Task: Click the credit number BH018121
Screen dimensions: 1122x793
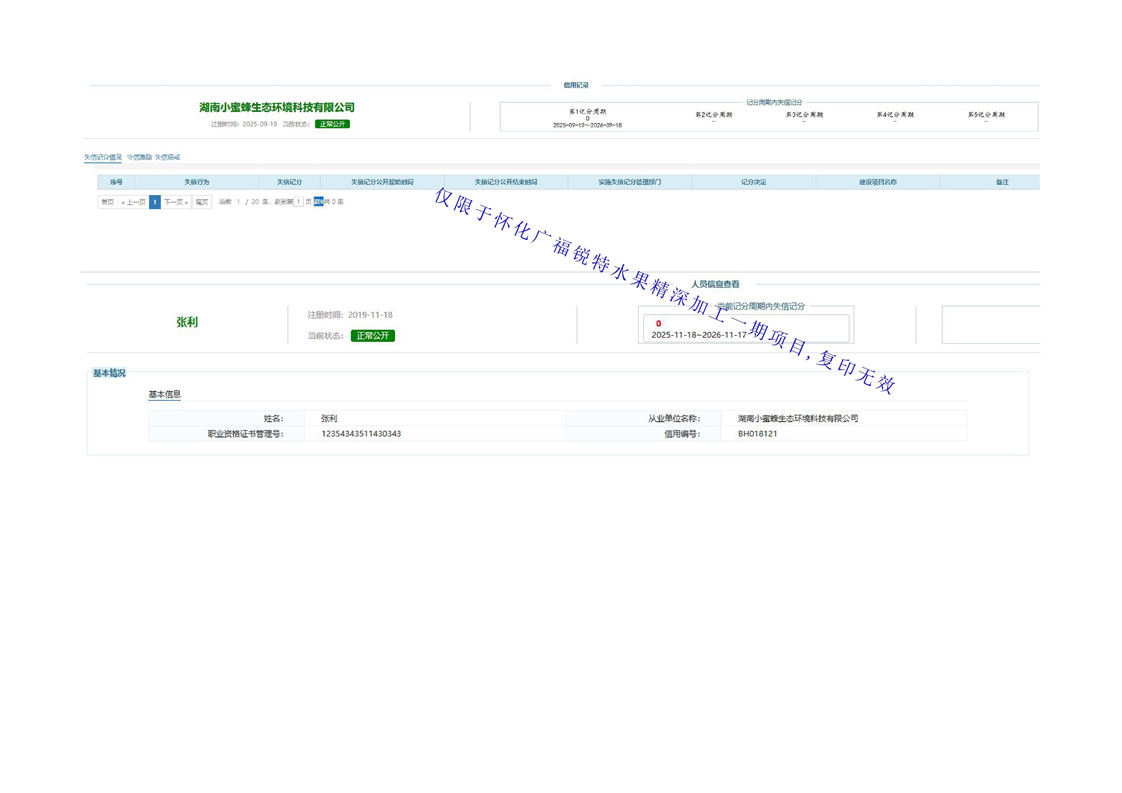Action: [x=758, y=434]
